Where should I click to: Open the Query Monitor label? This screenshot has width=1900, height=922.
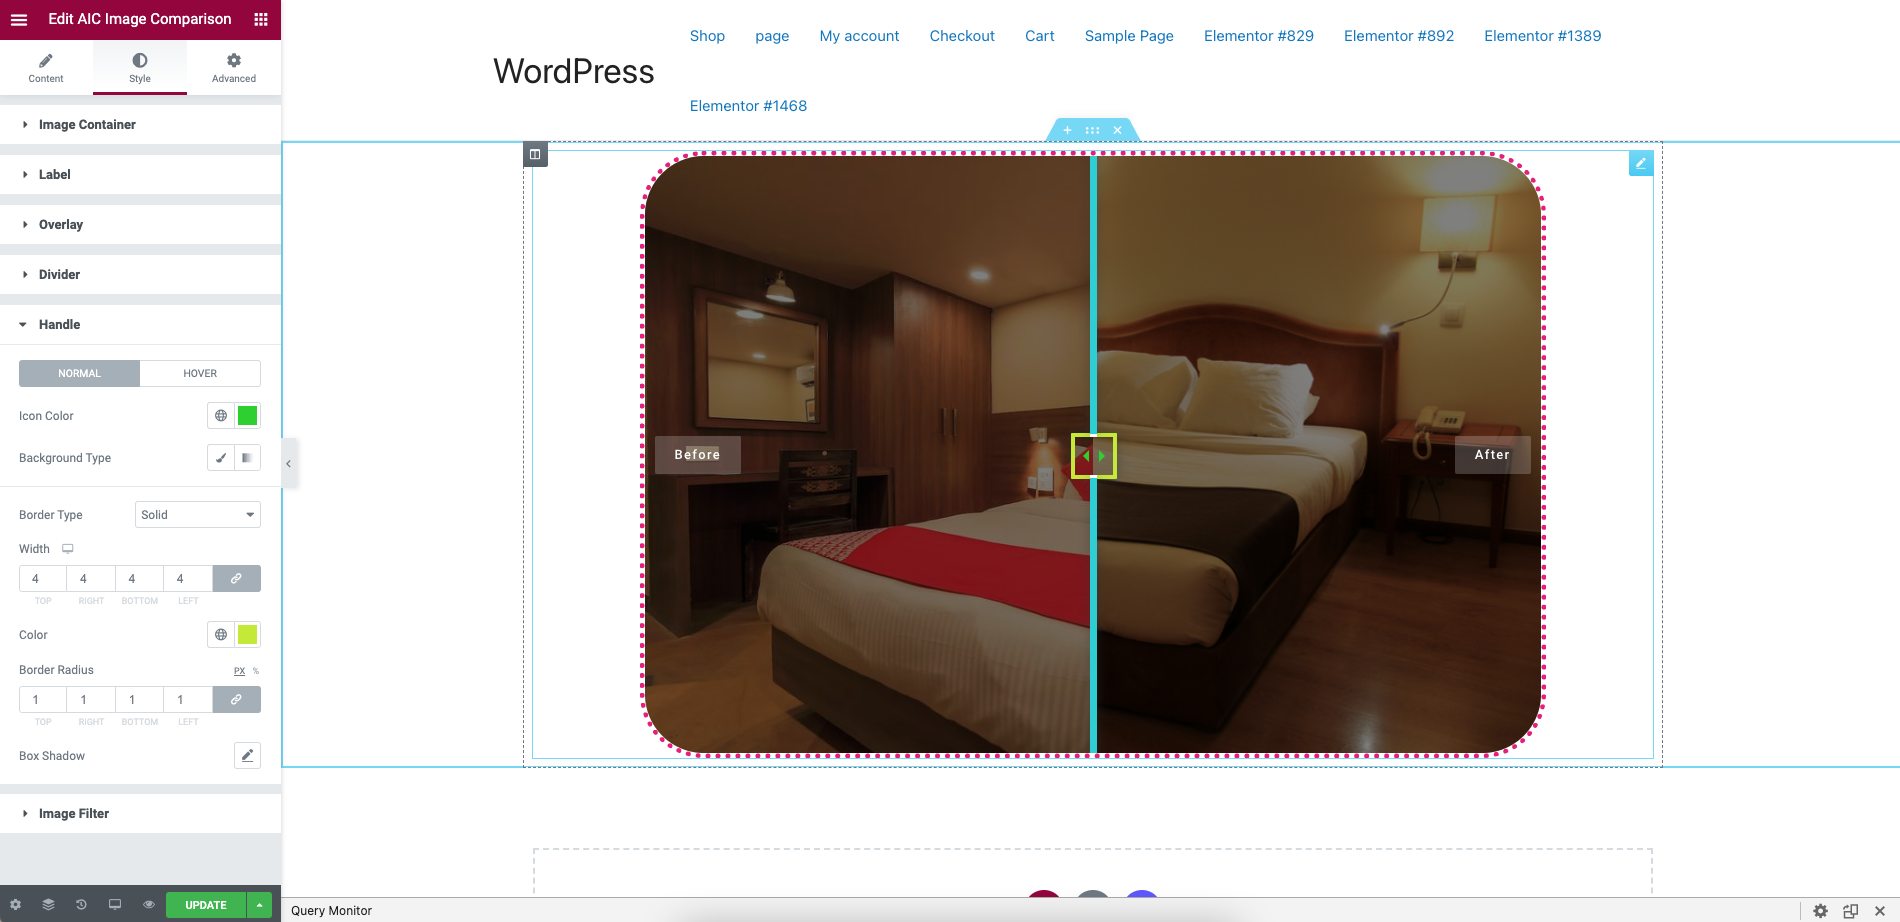pyautogui.click(x=331, y=911)
